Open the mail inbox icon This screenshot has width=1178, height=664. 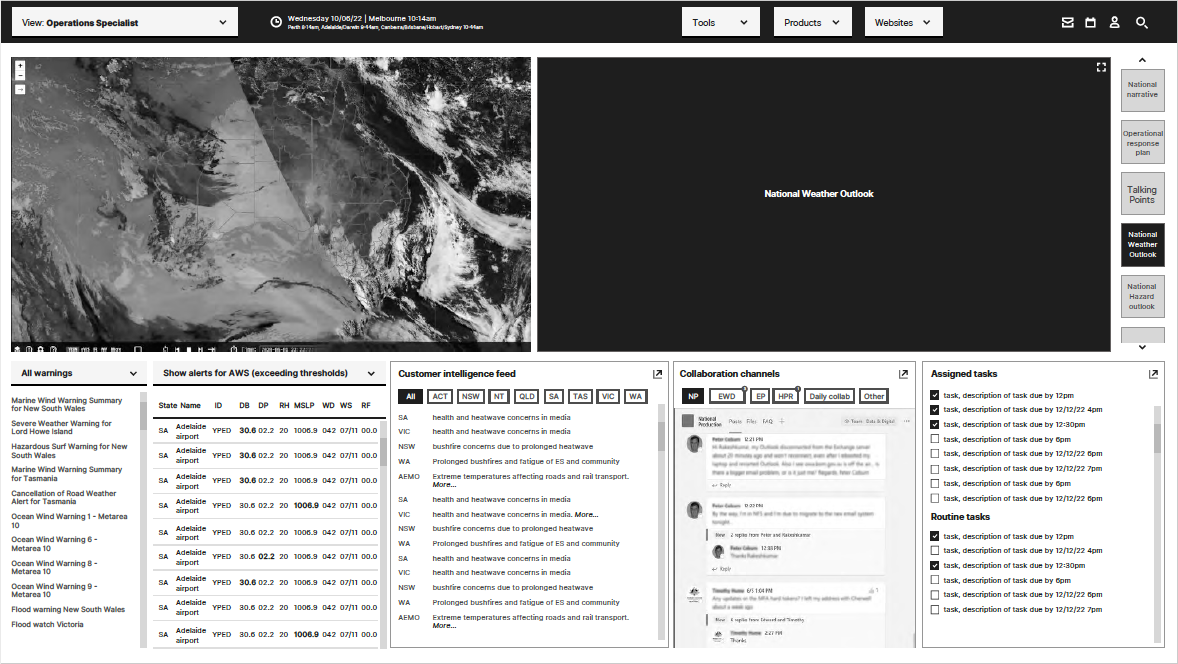(1068, 23)
